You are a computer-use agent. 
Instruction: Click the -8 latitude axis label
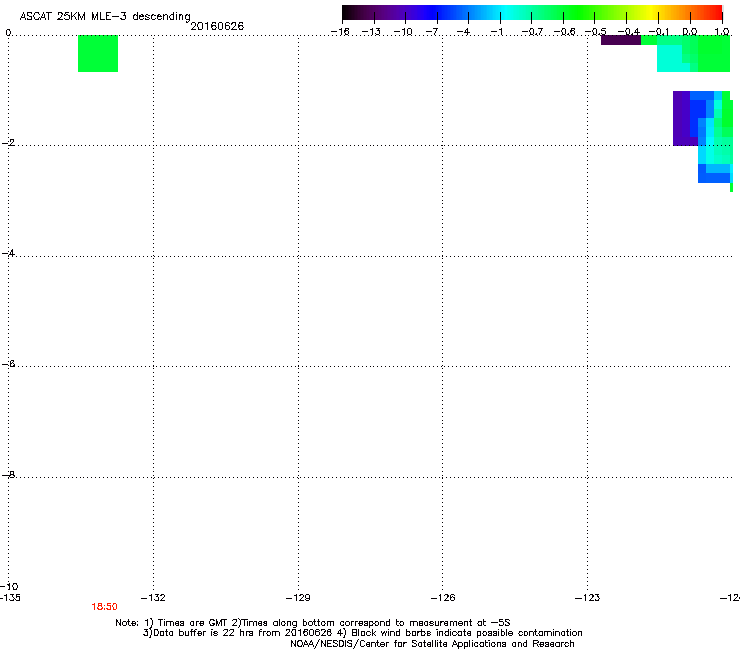click(x=8, y=474)
